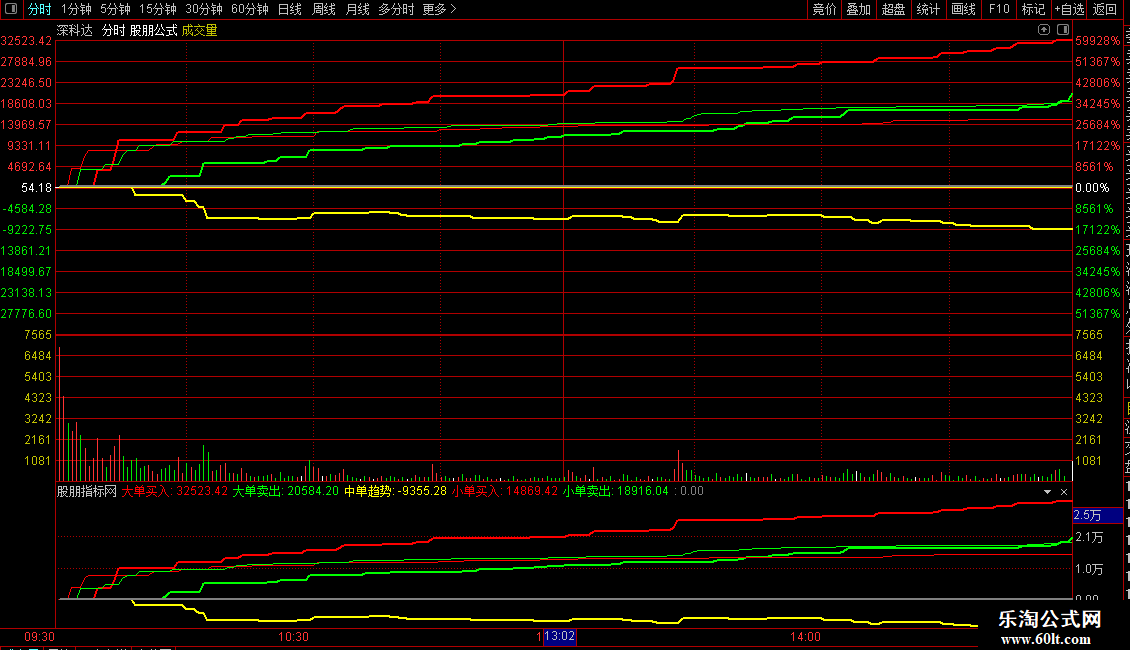Click the 大单买入: 32523.42 reading
This screenshot has height=650, width=1130.
coord(174,491)
